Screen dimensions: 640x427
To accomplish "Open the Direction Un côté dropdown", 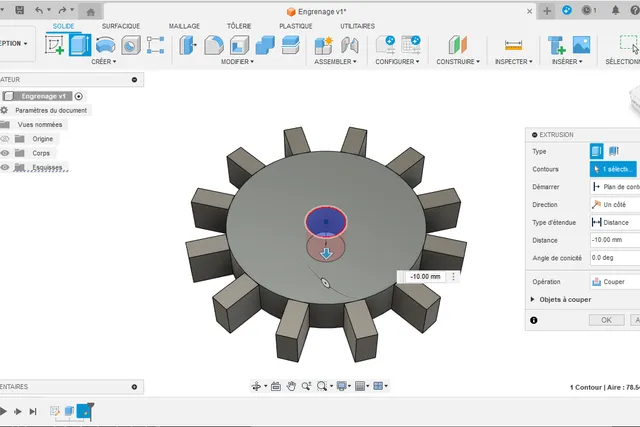I will click(x=615, y=205).
